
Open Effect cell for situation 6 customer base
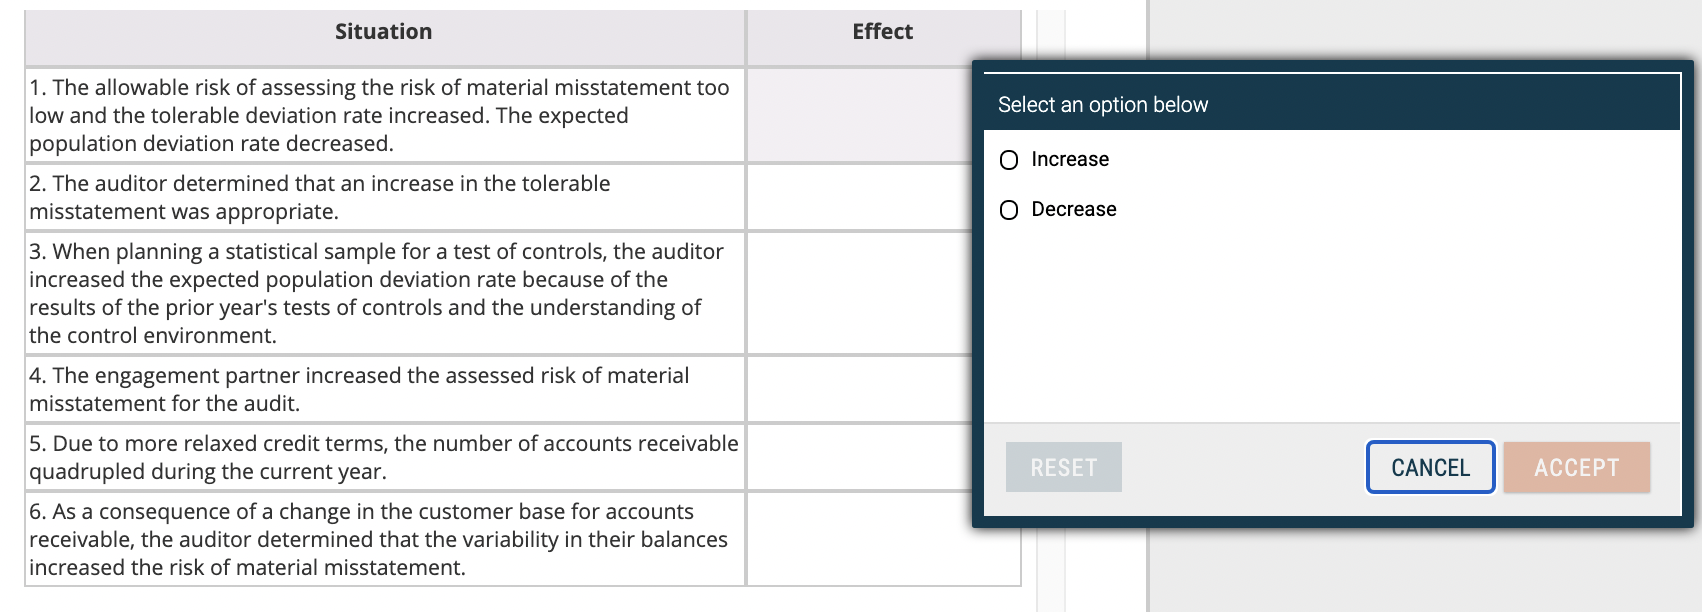883,539
